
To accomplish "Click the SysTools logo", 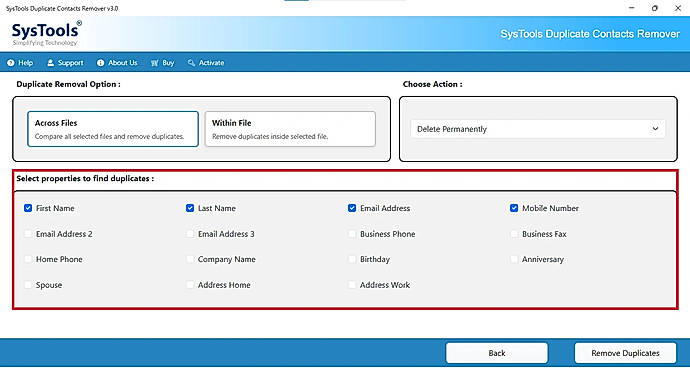I will pyautogui.click(x=46, y=33).
